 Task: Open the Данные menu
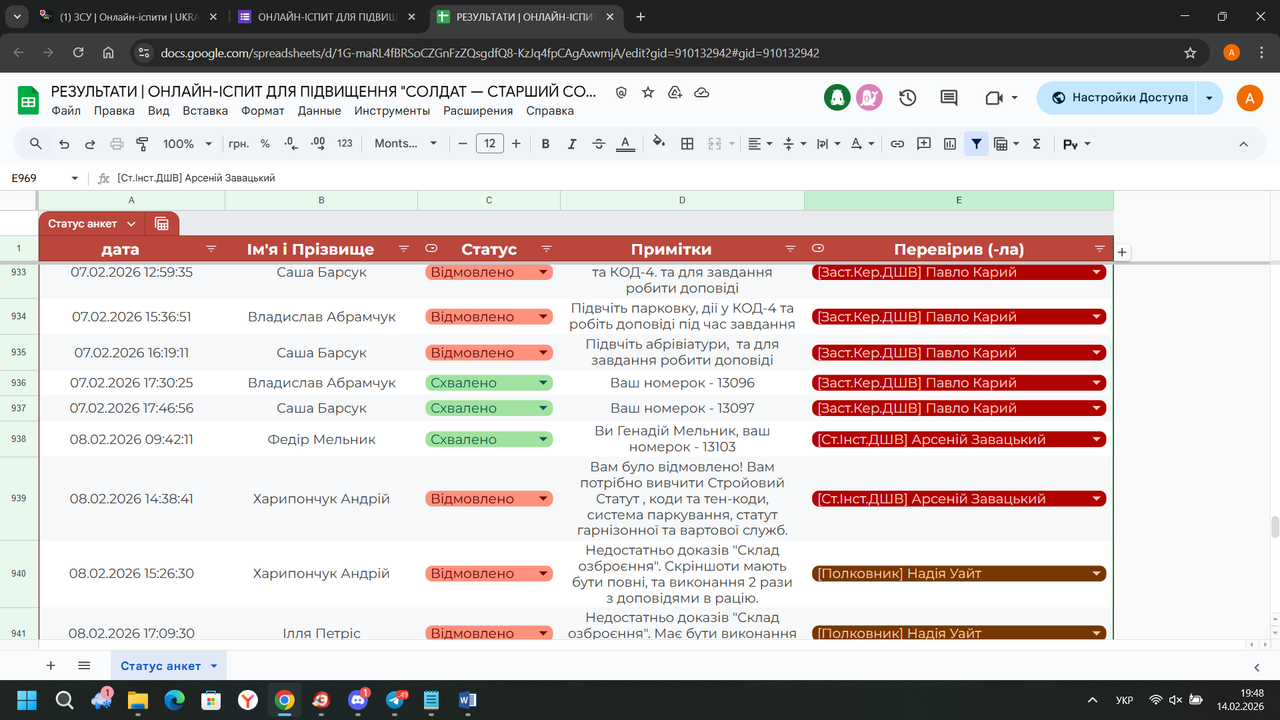(x=319, y=111)
